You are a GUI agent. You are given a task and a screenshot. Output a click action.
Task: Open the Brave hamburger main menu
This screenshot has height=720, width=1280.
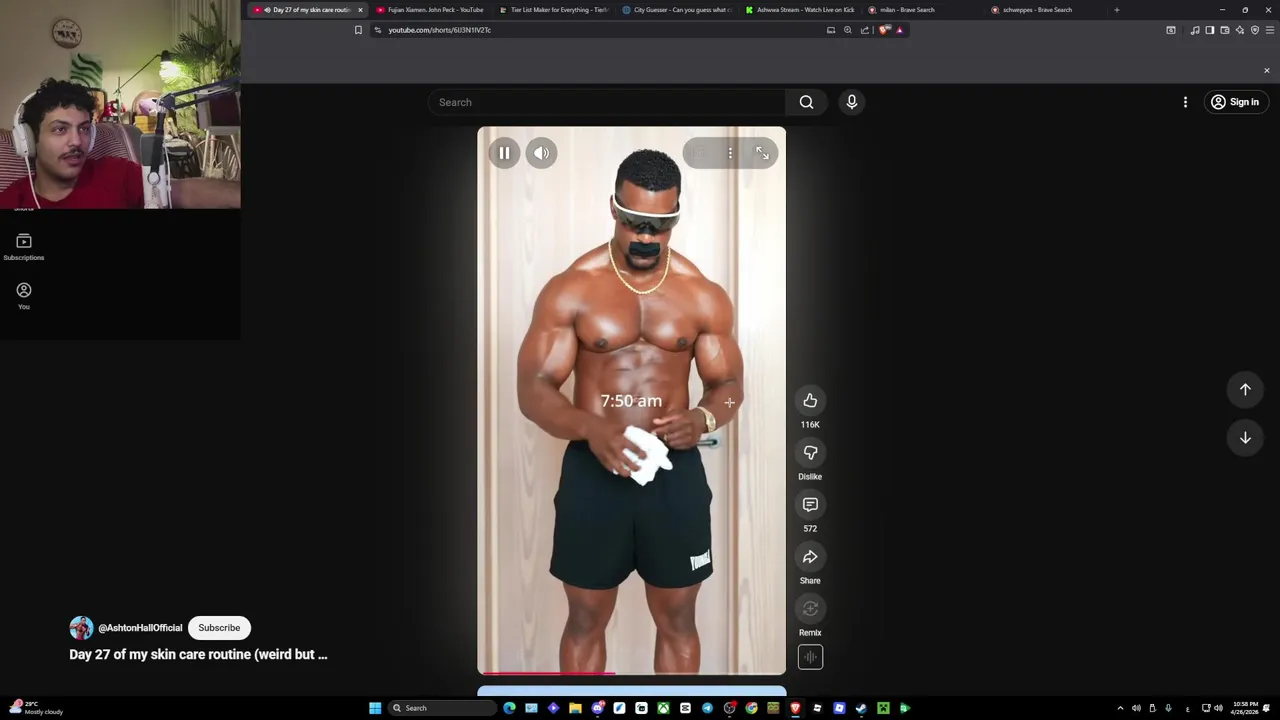[1270, 30]
